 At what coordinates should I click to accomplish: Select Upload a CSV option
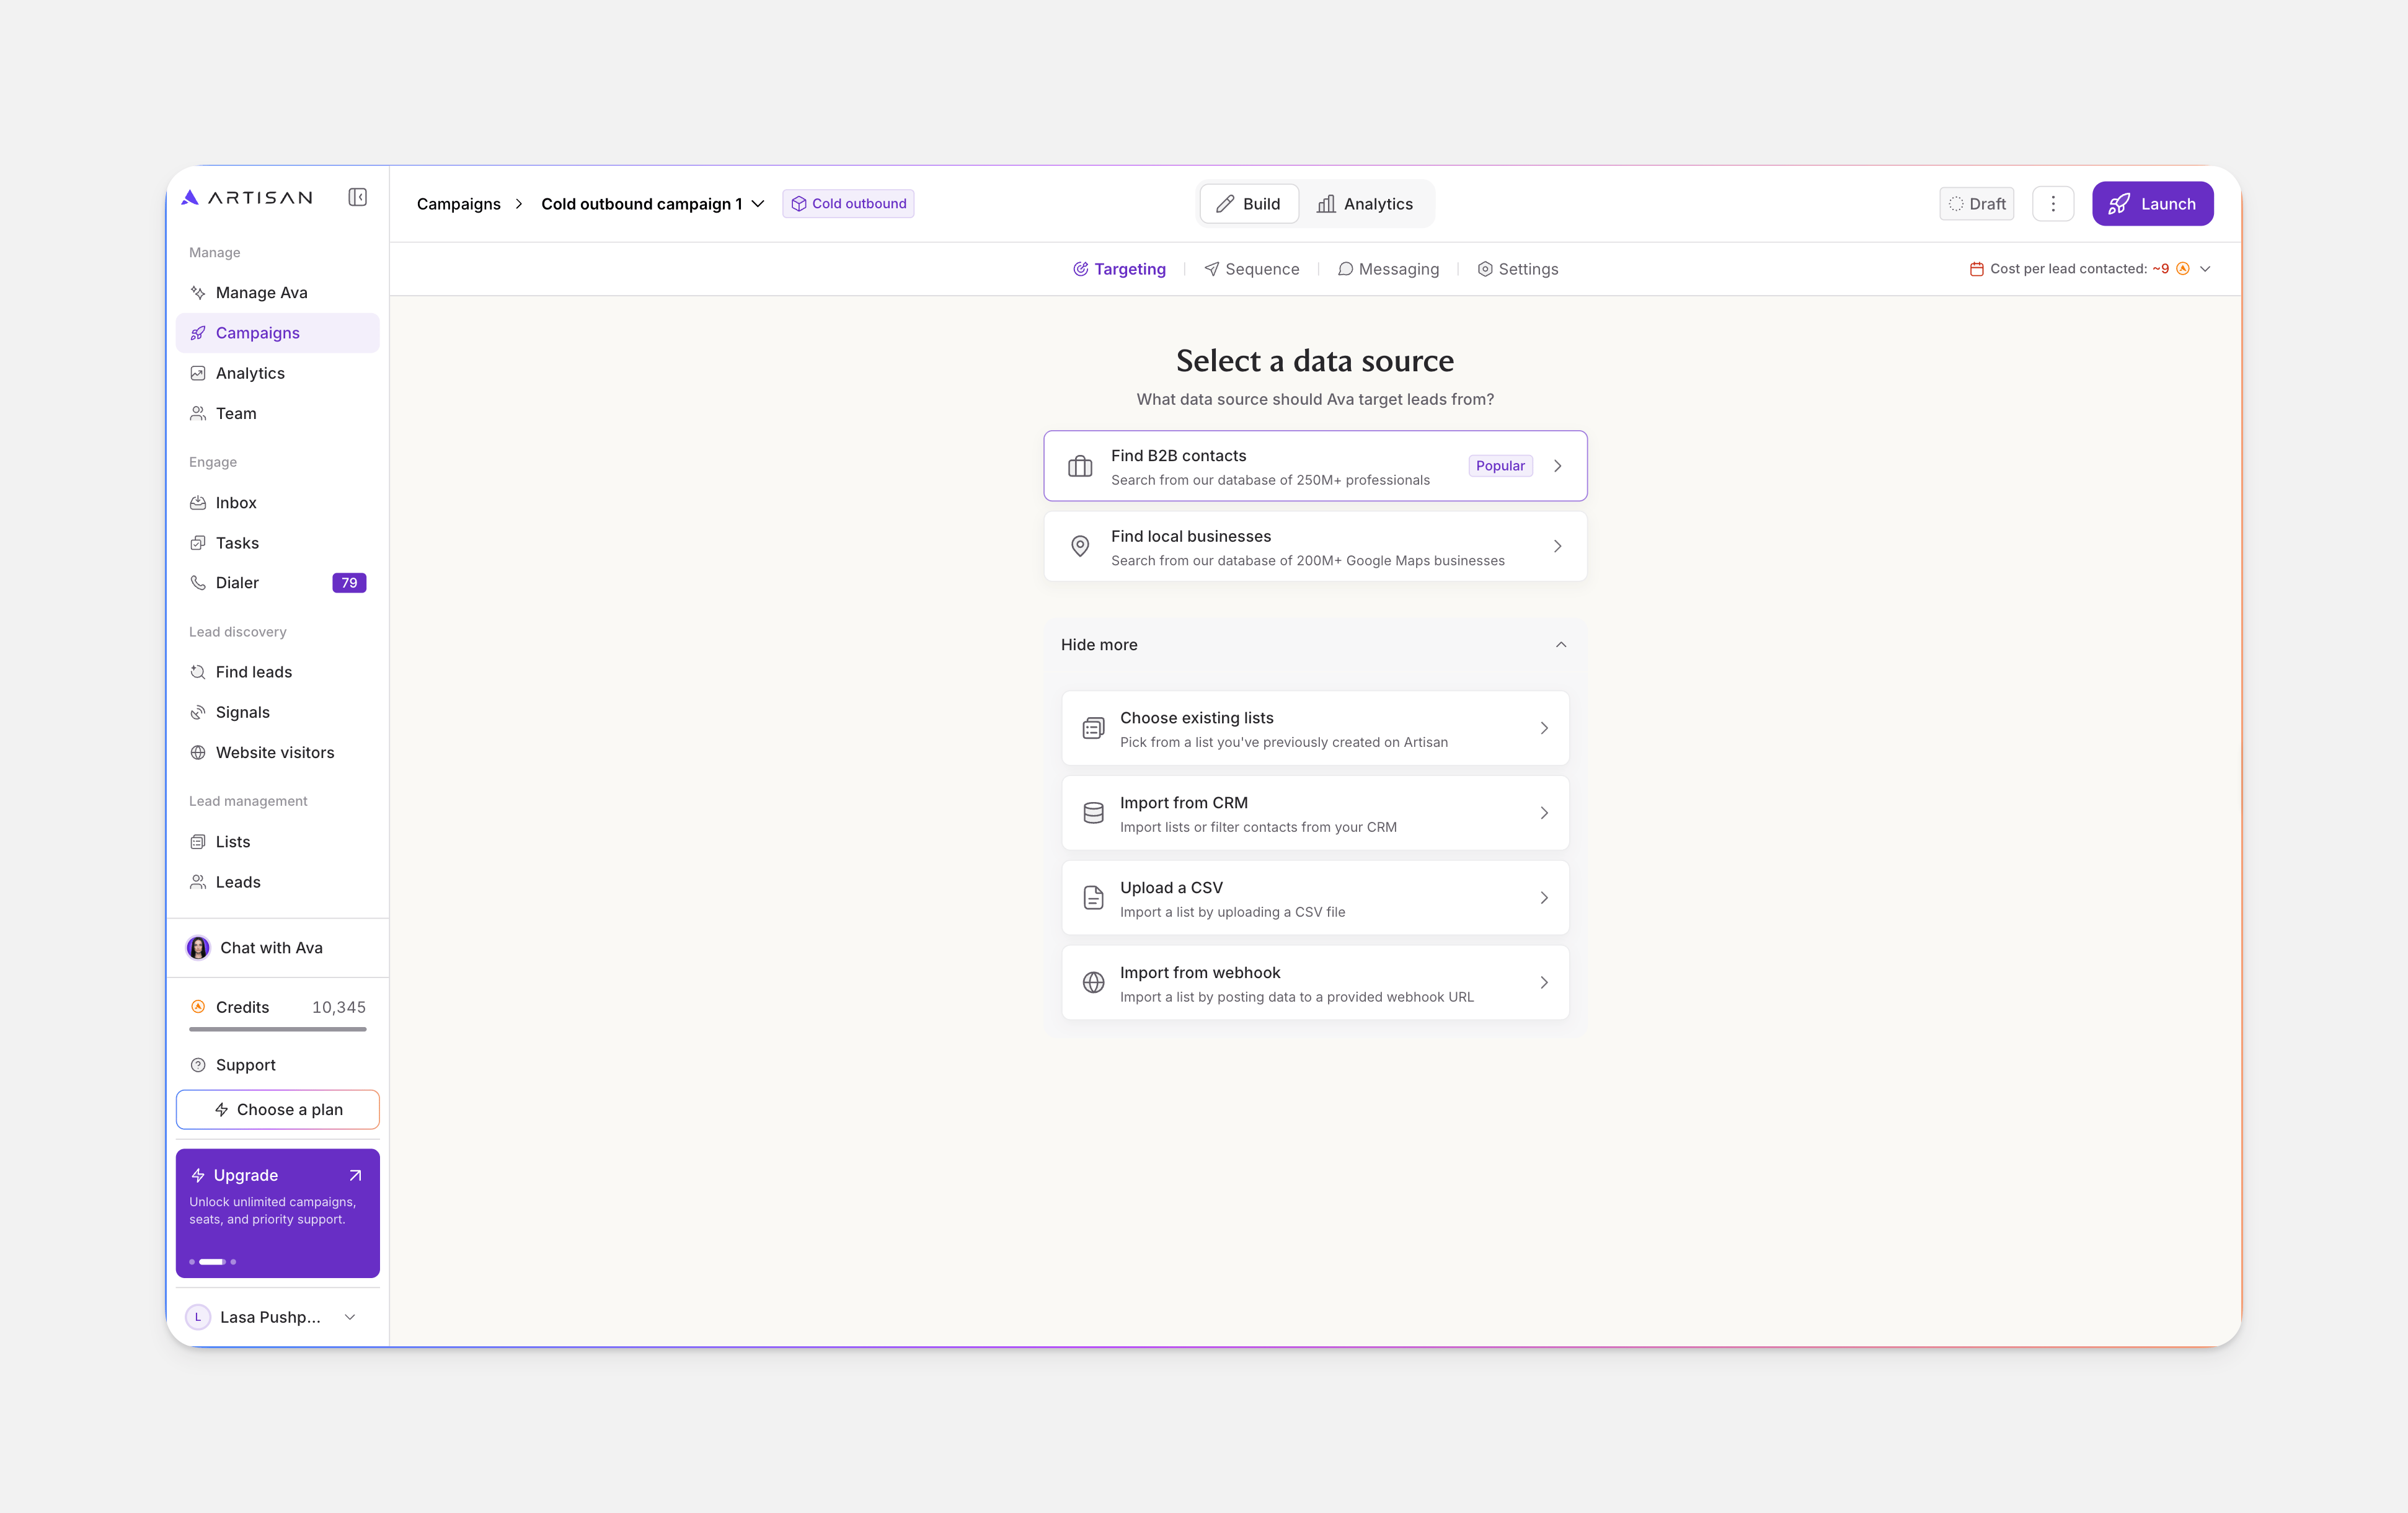point(1315,899)
